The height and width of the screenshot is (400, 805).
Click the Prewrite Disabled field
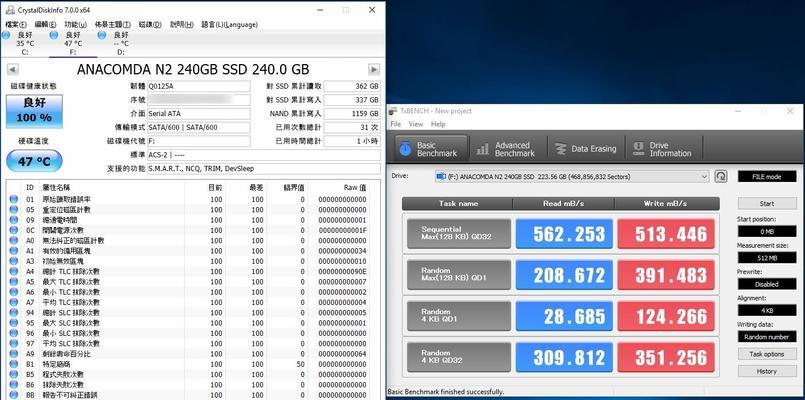click(x=767, y=283)
